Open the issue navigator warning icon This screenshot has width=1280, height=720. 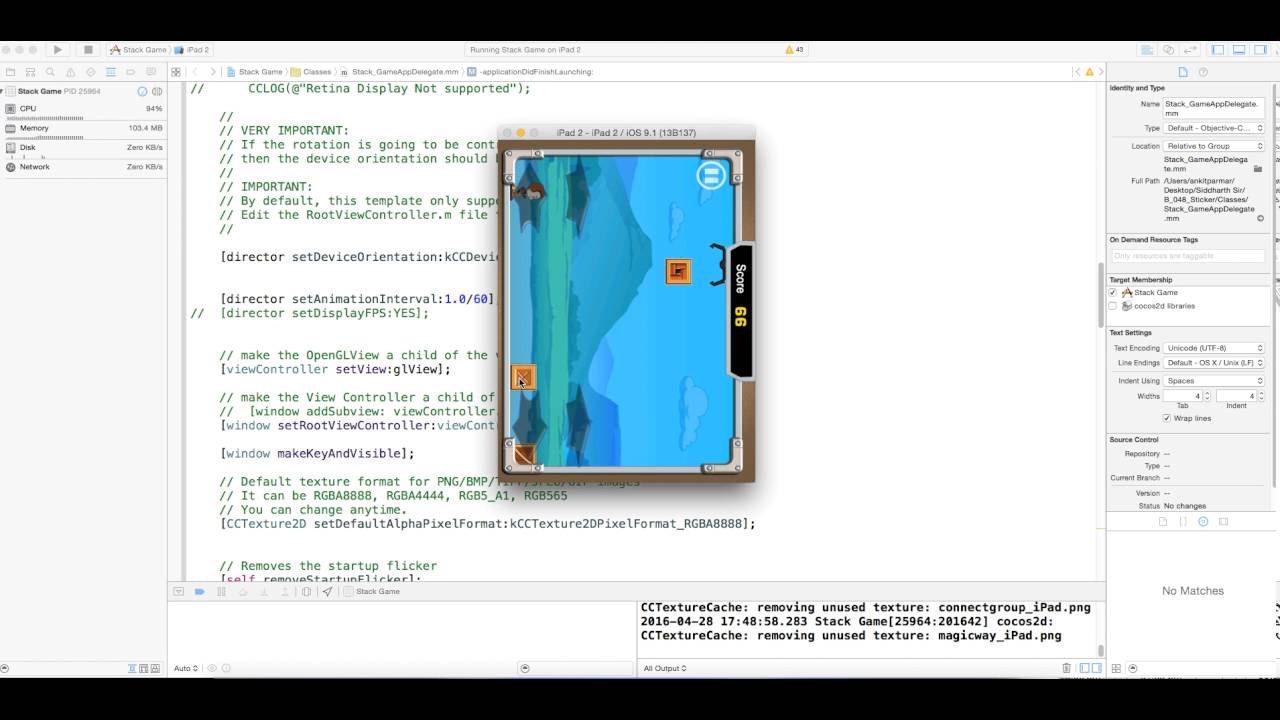(70, 72)
